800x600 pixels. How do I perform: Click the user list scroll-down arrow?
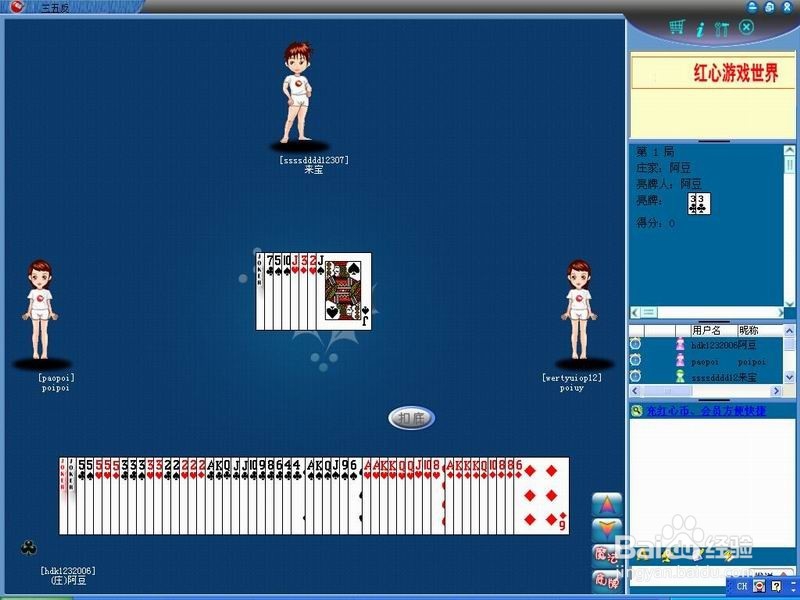pos(789,377)
